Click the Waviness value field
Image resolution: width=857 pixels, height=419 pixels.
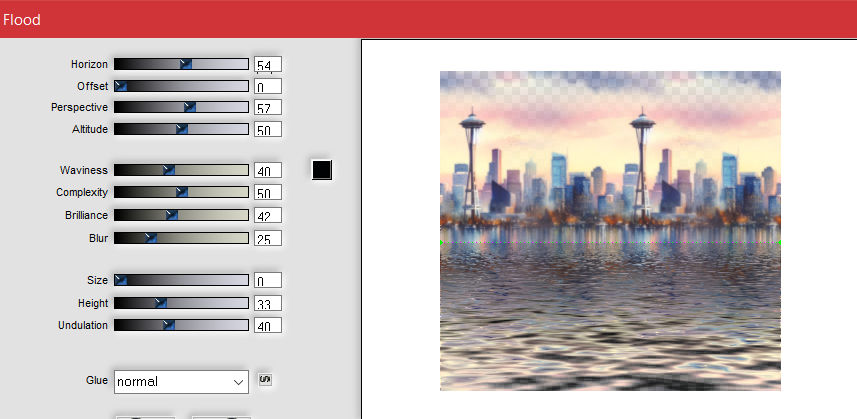click(x=268, y=170)
